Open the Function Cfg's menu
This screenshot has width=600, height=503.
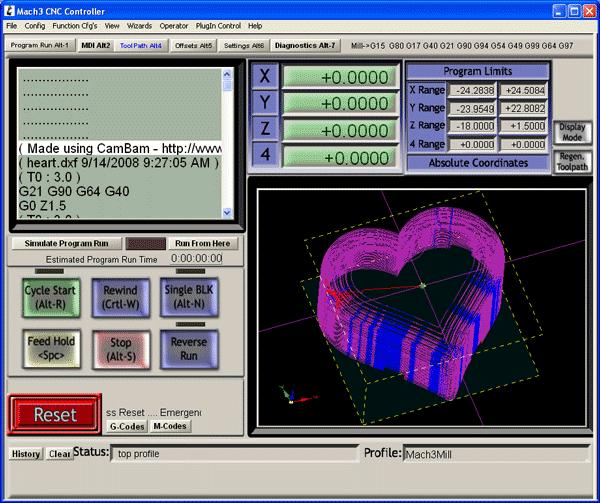click(x=75, y=26)
